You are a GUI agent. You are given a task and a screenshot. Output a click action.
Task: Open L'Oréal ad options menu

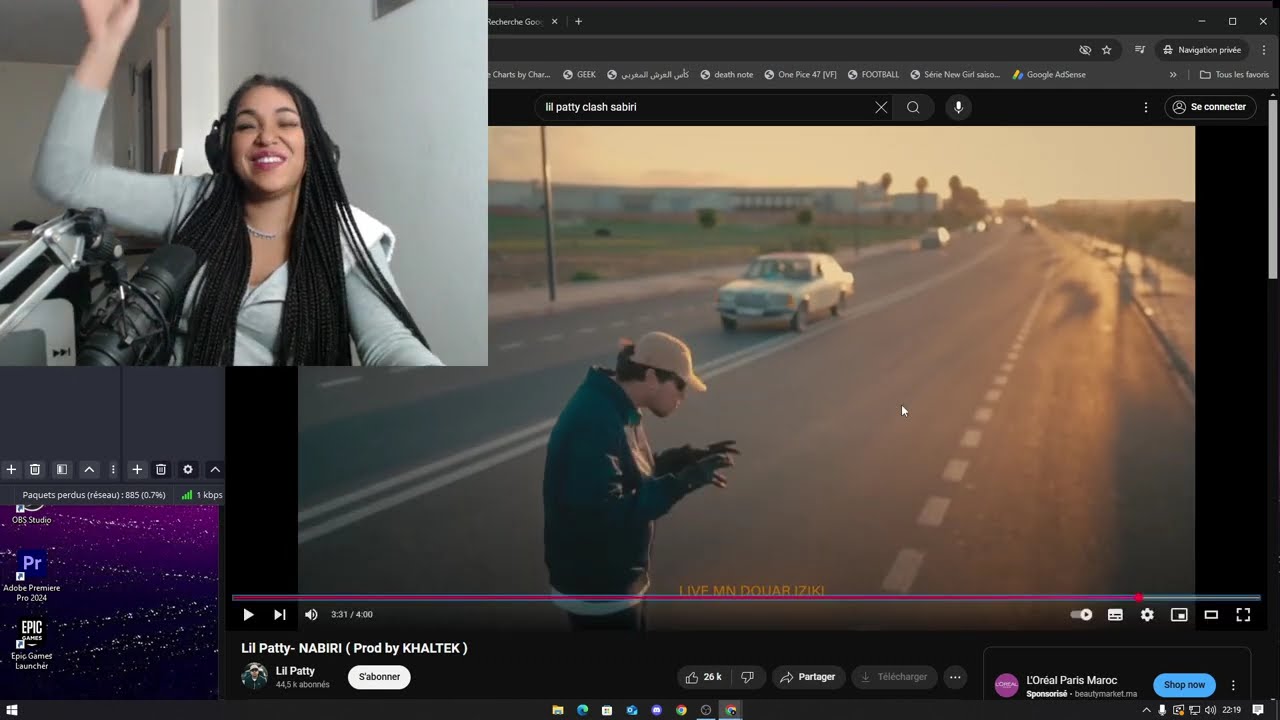pos(1233,685)
